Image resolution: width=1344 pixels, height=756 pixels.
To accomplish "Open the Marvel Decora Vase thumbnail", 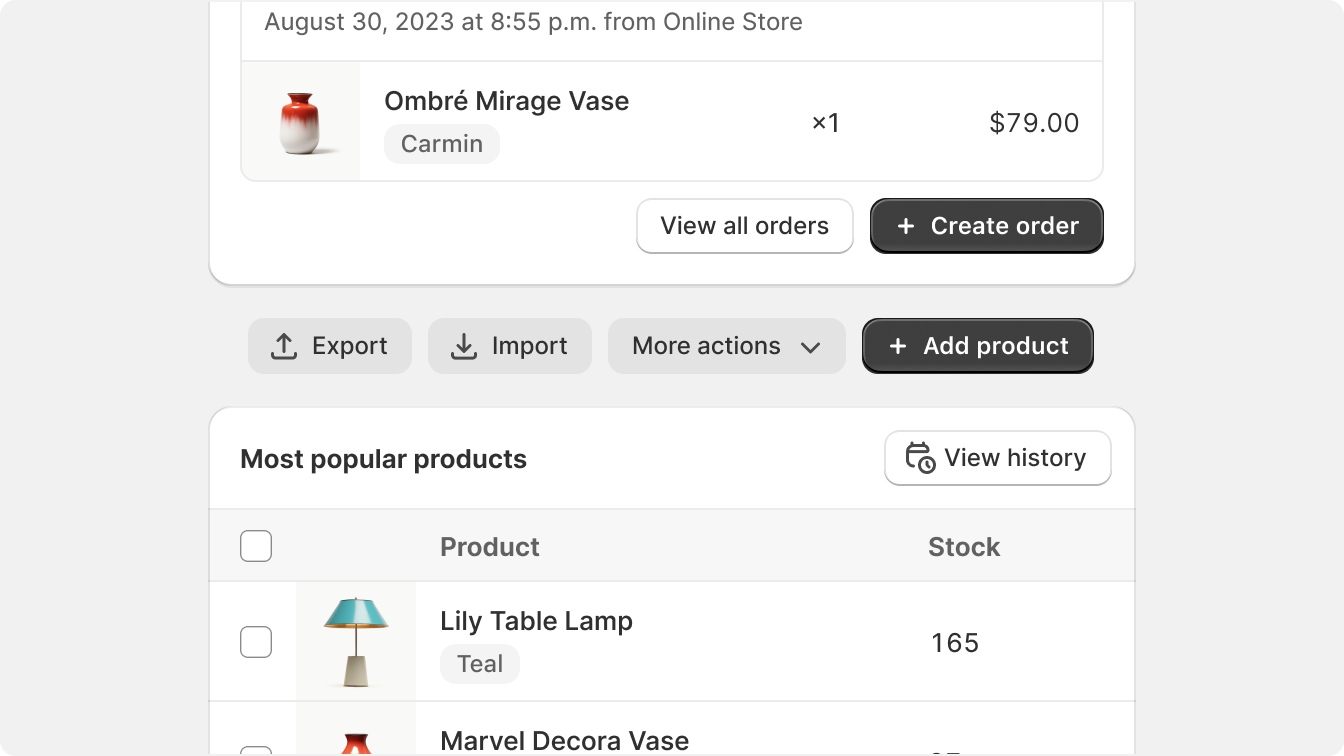I will pyautogui.click(x=356, y=730).
